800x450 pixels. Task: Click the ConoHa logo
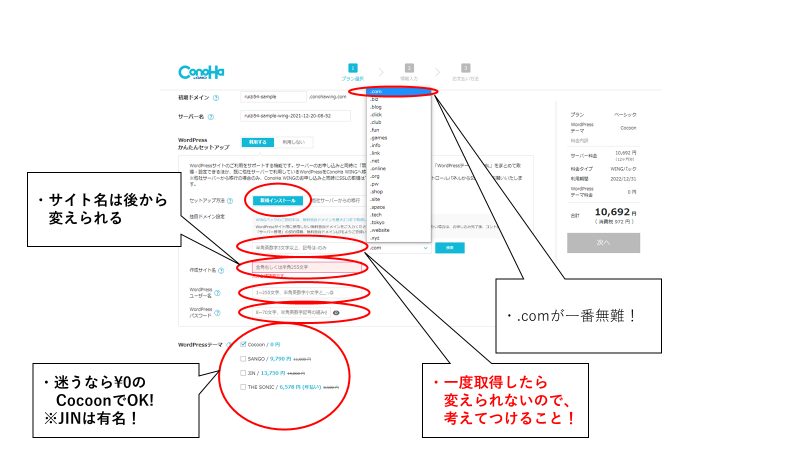201,72
